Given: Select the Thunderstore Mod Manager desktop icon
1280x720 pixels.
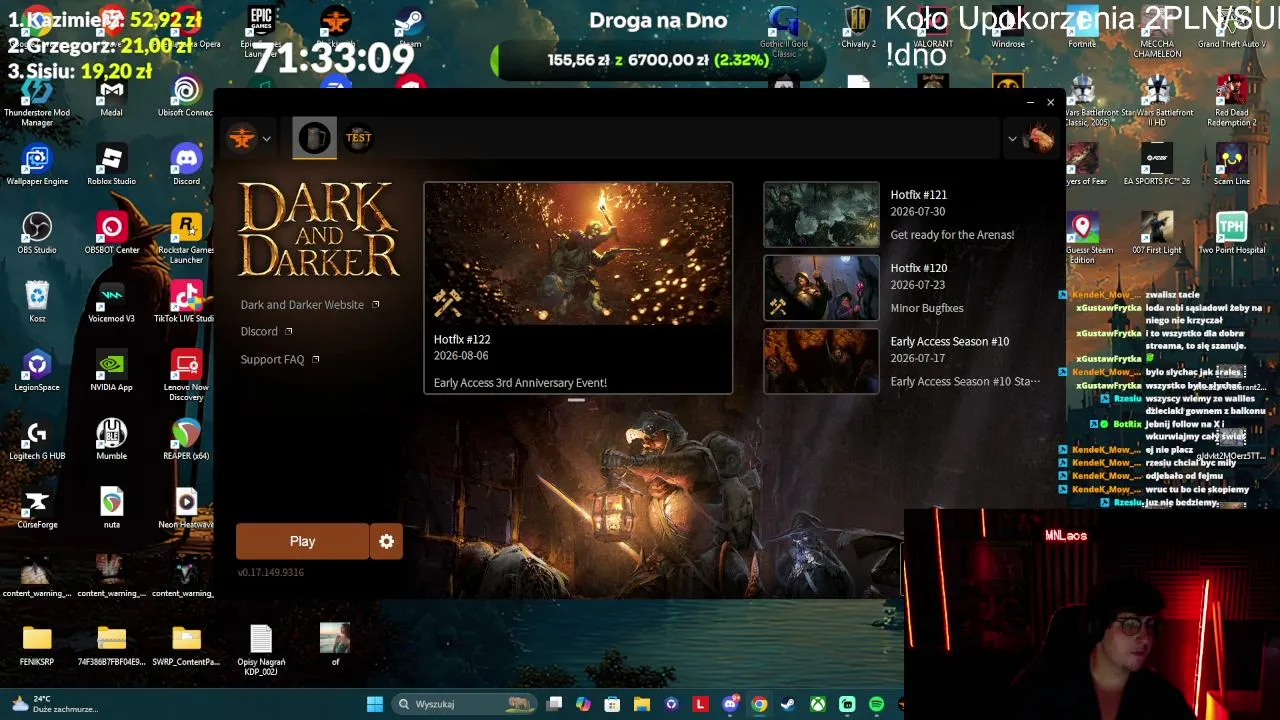Looking at the screenshot, I should pos(37,101).
